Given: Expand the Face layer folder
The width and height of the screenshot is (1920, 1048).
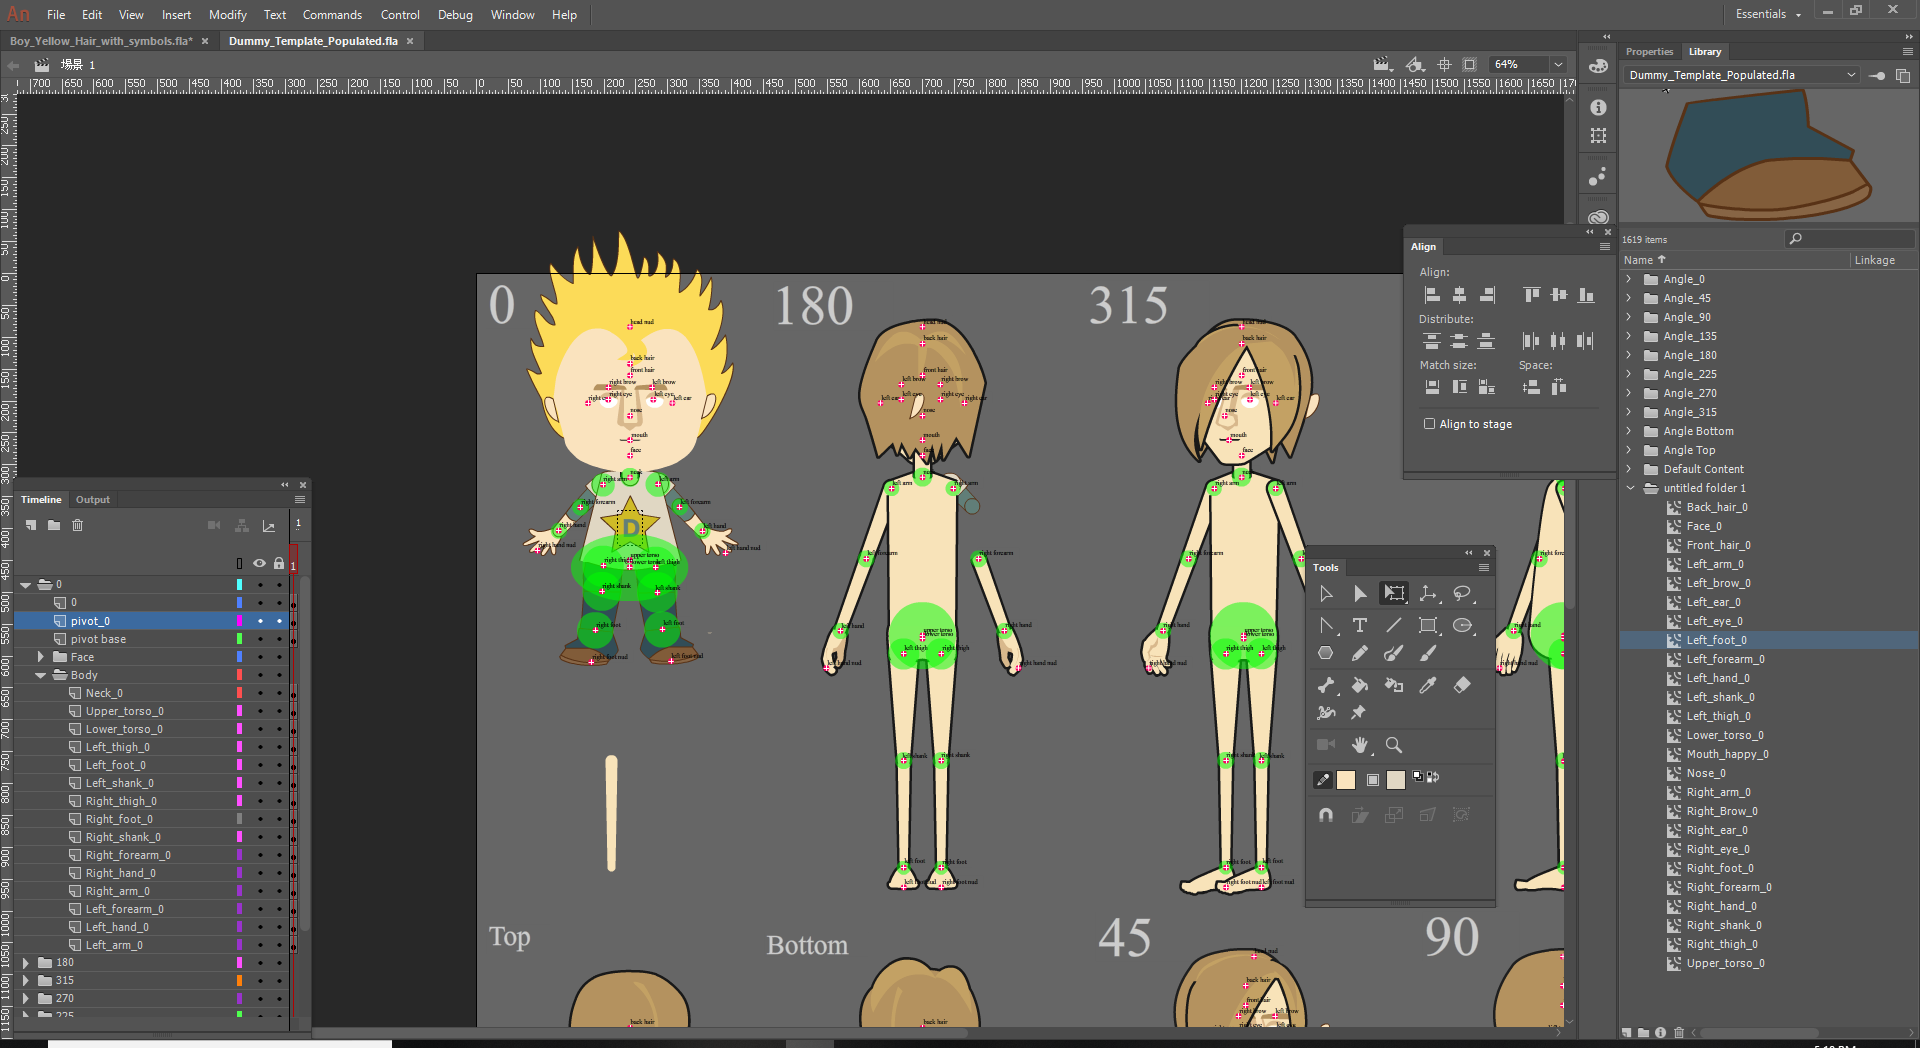Looking at the screenshot, I should click(41, 657).
